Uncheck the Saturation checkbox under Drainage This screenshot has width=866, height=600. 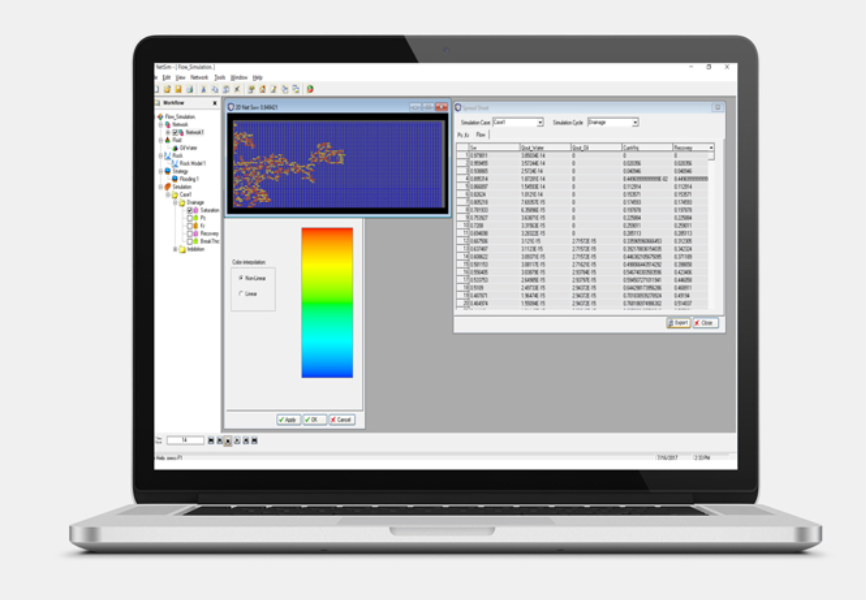pos(189,210)
